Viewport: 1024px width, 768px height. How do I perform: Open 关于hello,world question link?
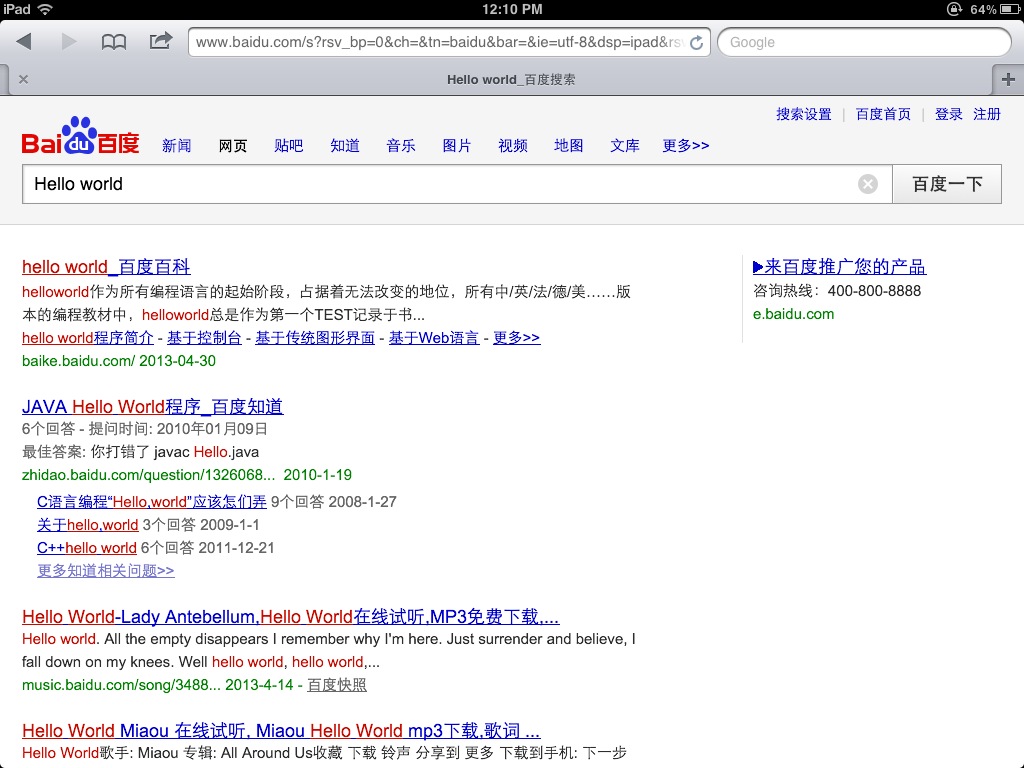(88, 524)
